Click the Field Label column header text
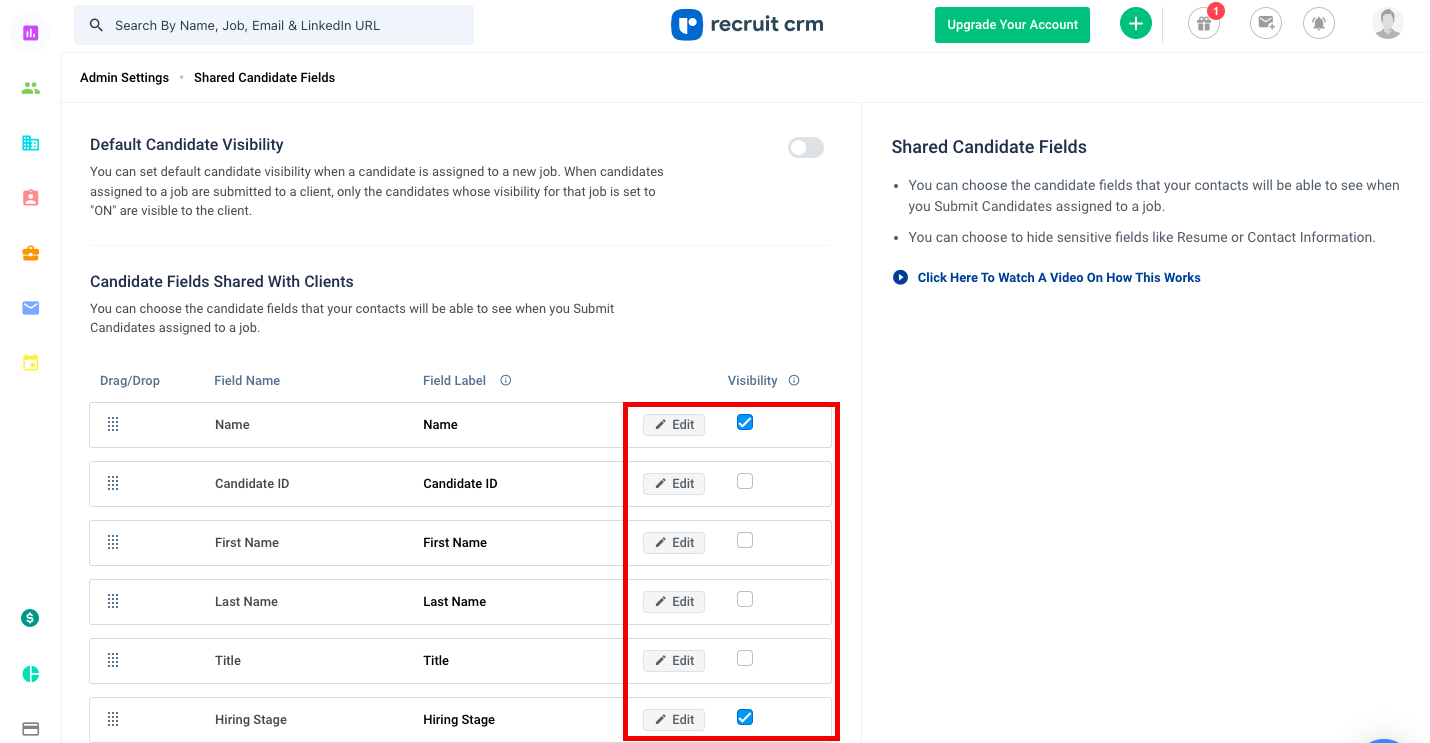Image resolution: width=1430 pixels, height=743 pixels. (454, 381)
